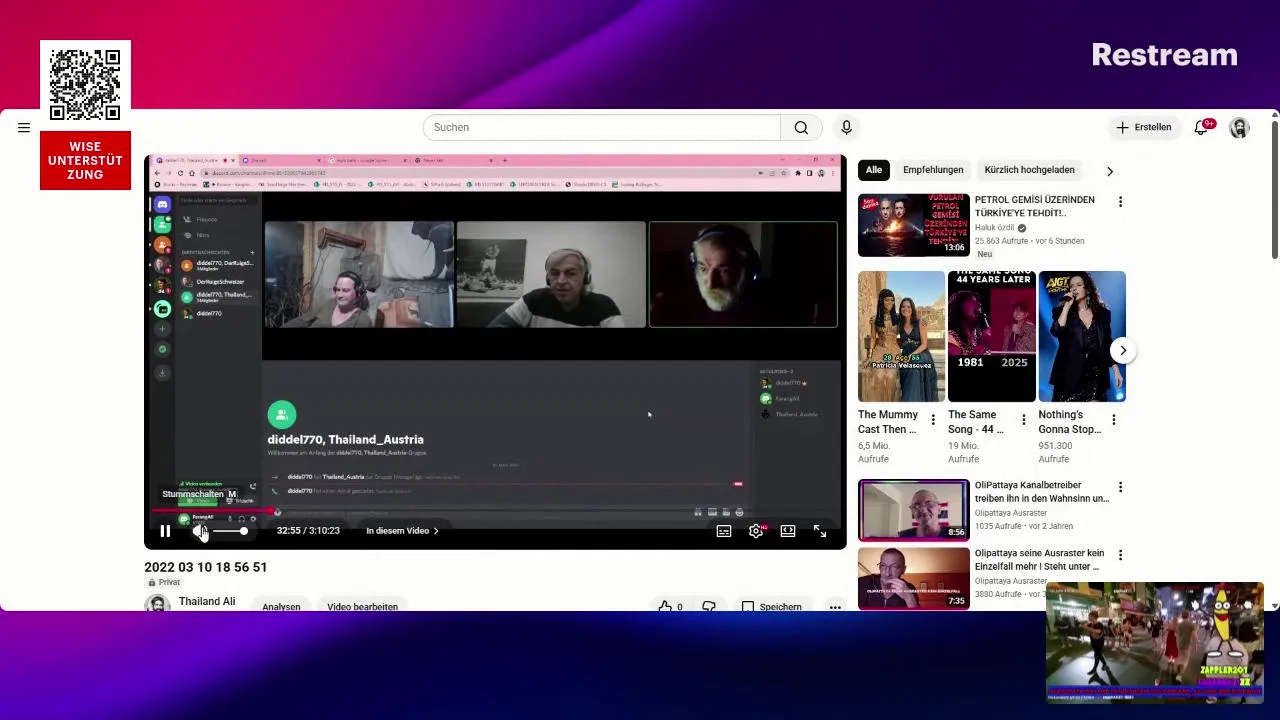Open options for 'Nothing's Gonna Stop' short
This screenshot has height=720, width=1280.
[x=1114, y=420]
